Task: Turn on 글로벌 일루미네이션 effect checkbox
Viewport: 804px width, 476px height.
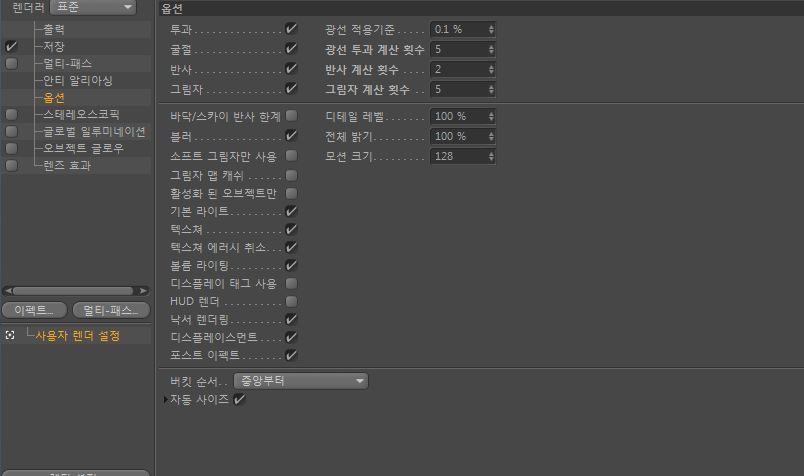Action: 11,131
